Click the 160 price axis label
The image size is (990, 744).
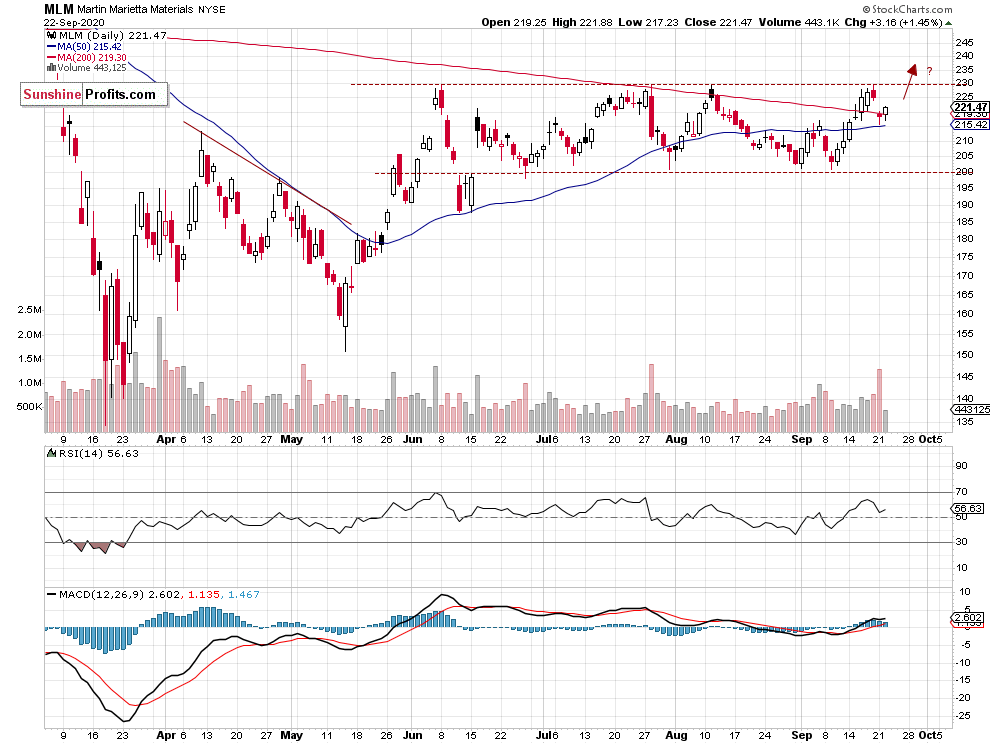click(x=964, y=313)
